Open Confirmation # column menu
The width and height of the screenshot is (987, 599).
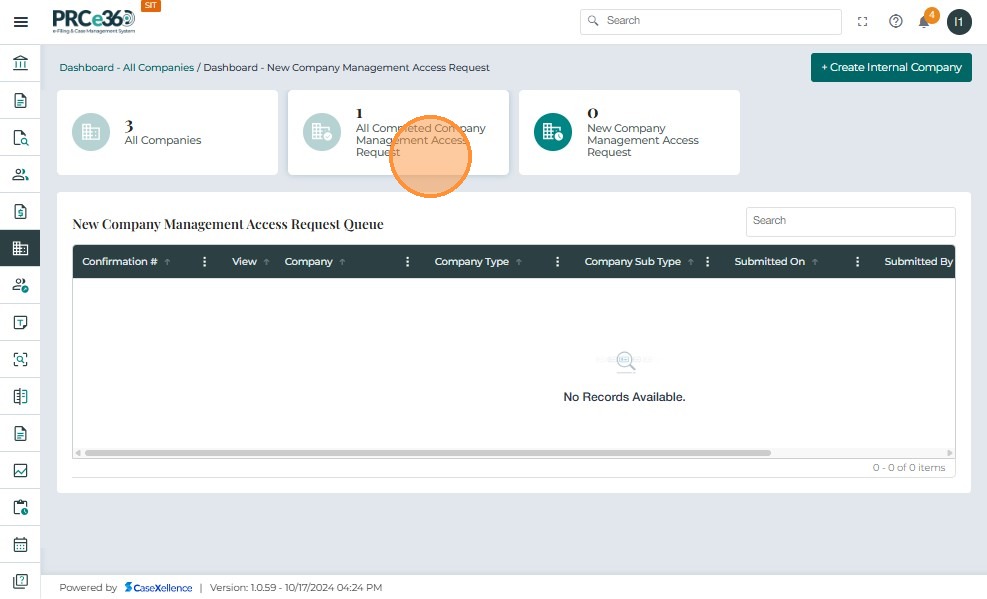[x=205, y=262]
